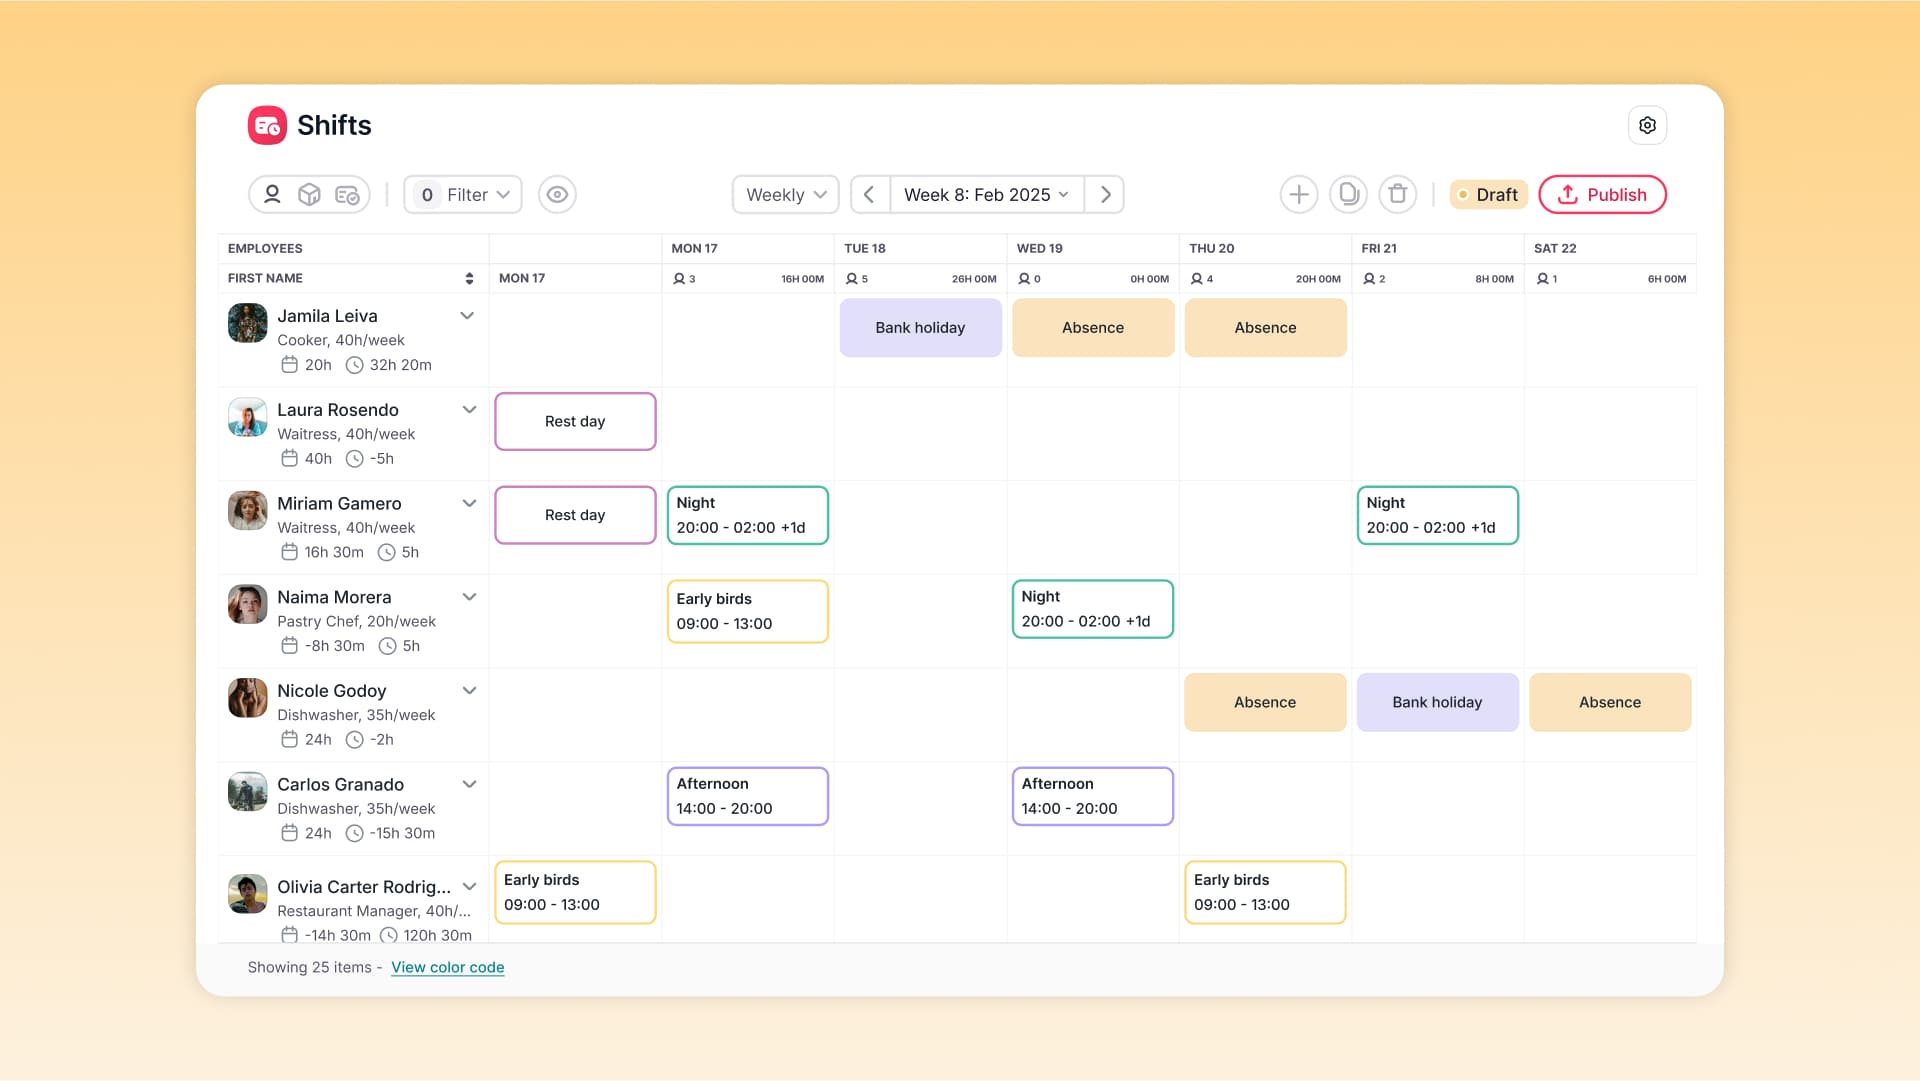Open the Weekly view dropdown
1920x1081 pixels.
click(785, 194)
